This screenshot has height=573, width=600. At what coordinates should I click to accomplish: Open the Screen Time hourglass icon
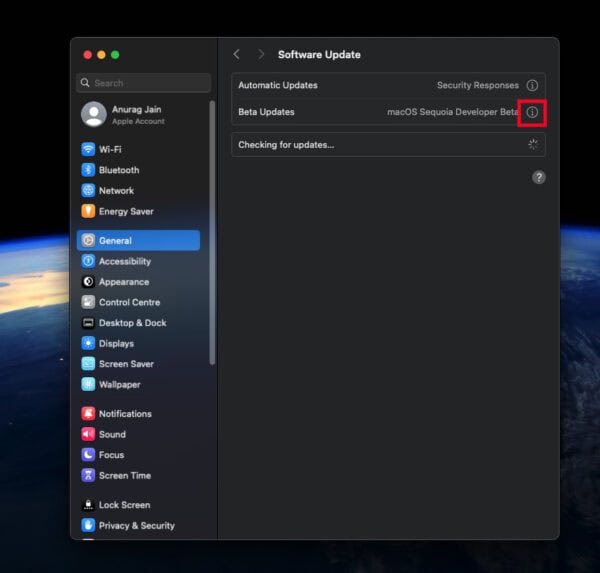click(88, 475)
